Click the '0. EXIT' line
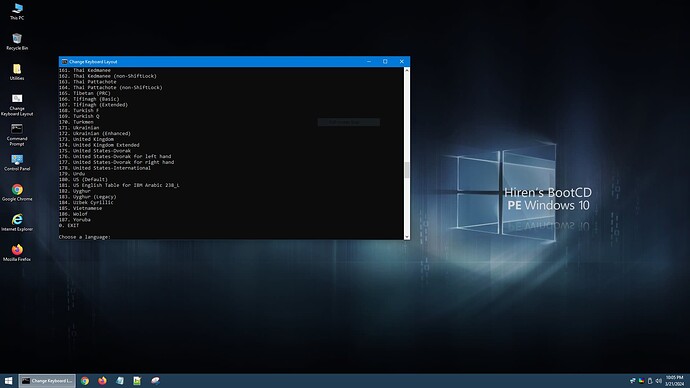Image resolution: width=690 pixels, height=388 pixels. tap(69, 225)
